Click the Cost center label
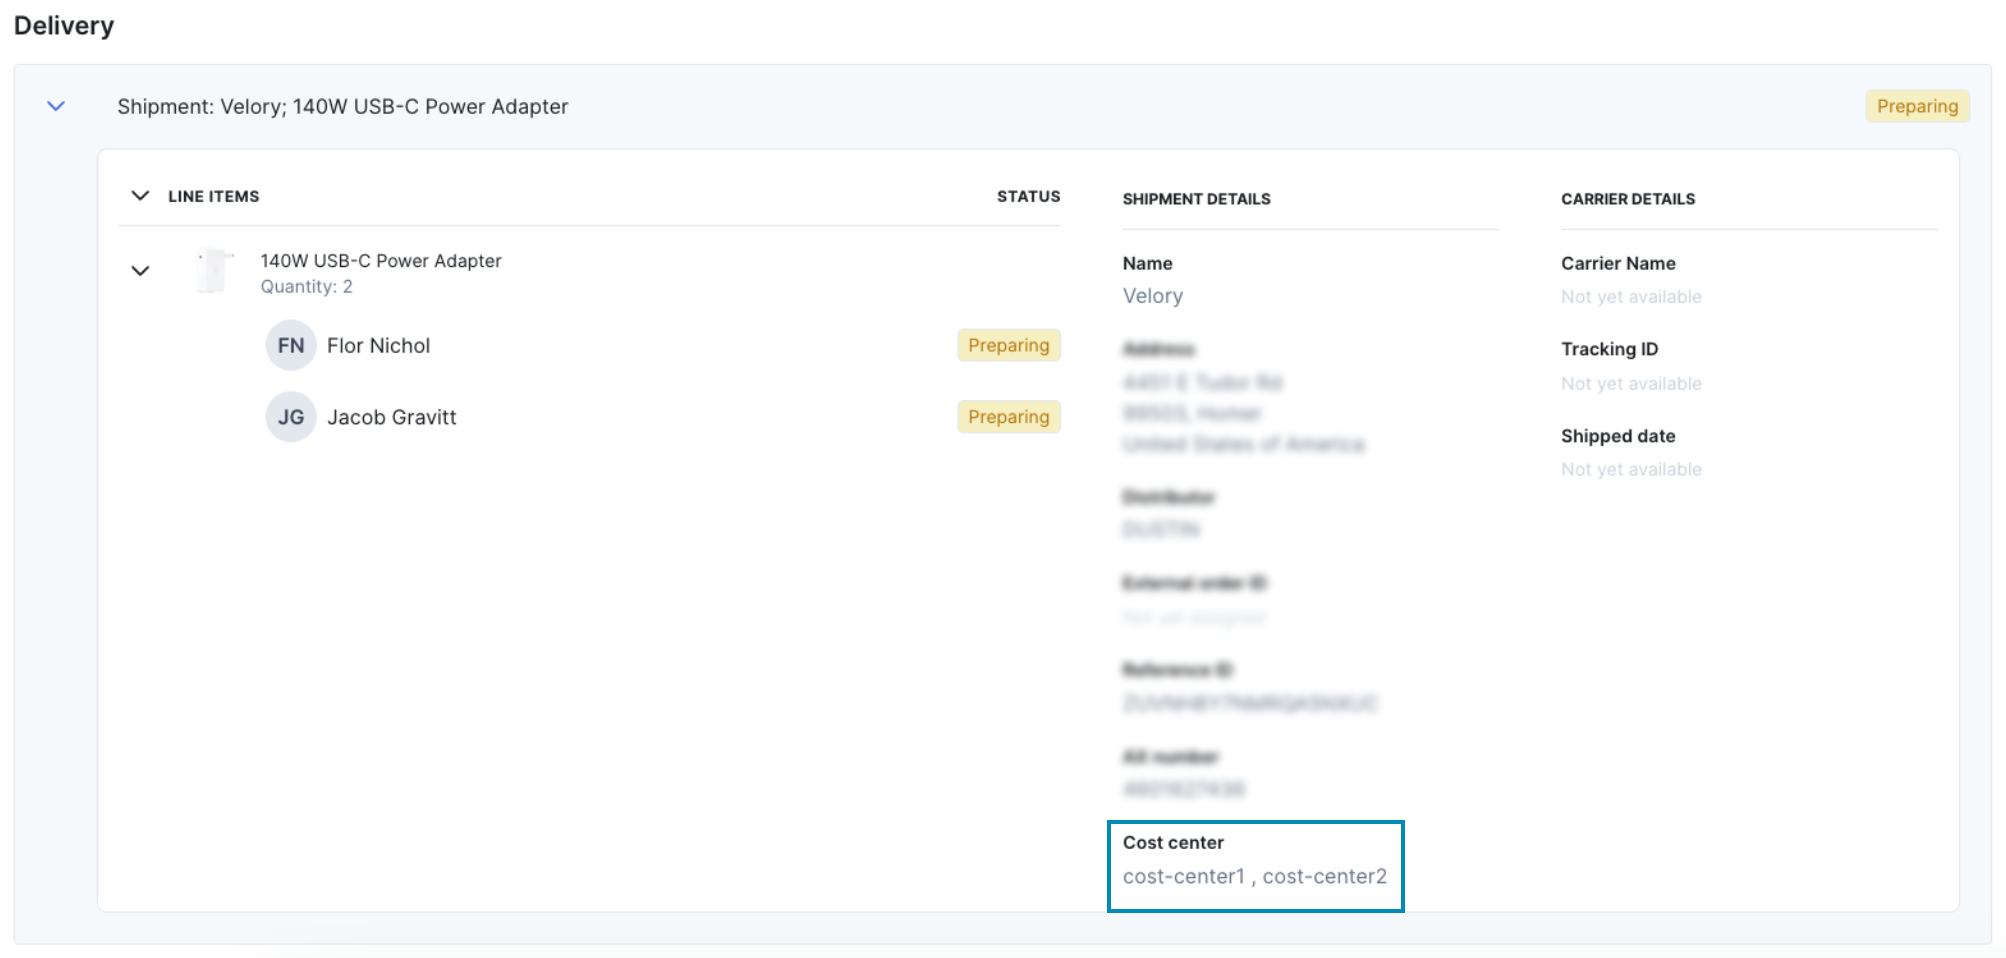 point(1173,843)
